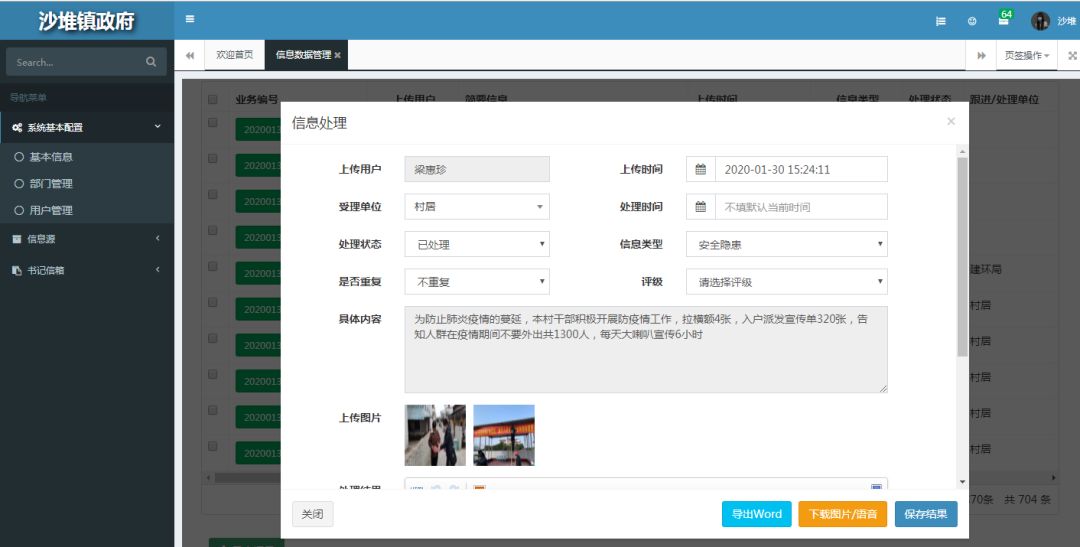The width and height of the screenshot is (1080, 547).
Task: Open the first uploaded image thumbnail
Action: click(x=435, y=435)
